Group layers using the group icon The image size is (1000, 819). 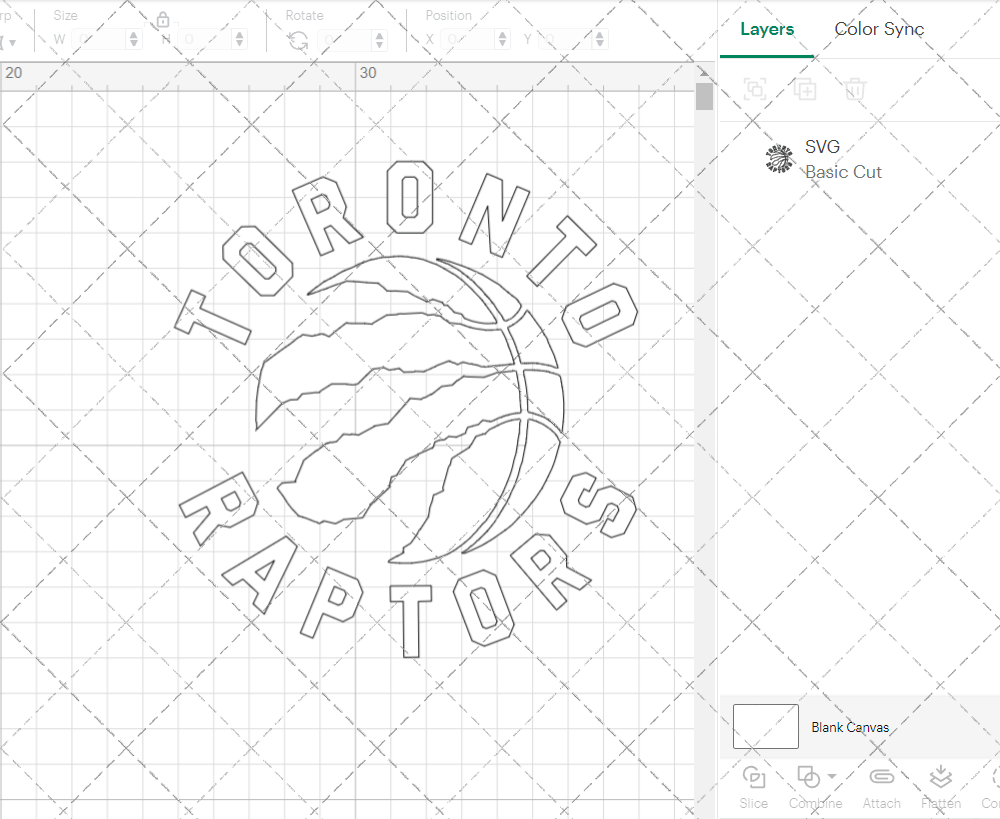click(x=755, y=89)
